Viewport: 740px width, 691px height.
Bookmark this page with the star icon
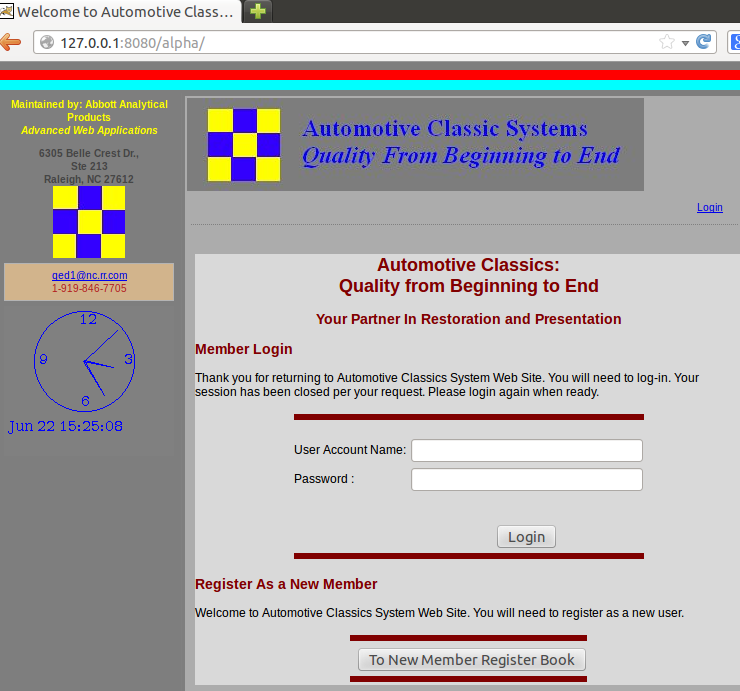tap(667, 43)
